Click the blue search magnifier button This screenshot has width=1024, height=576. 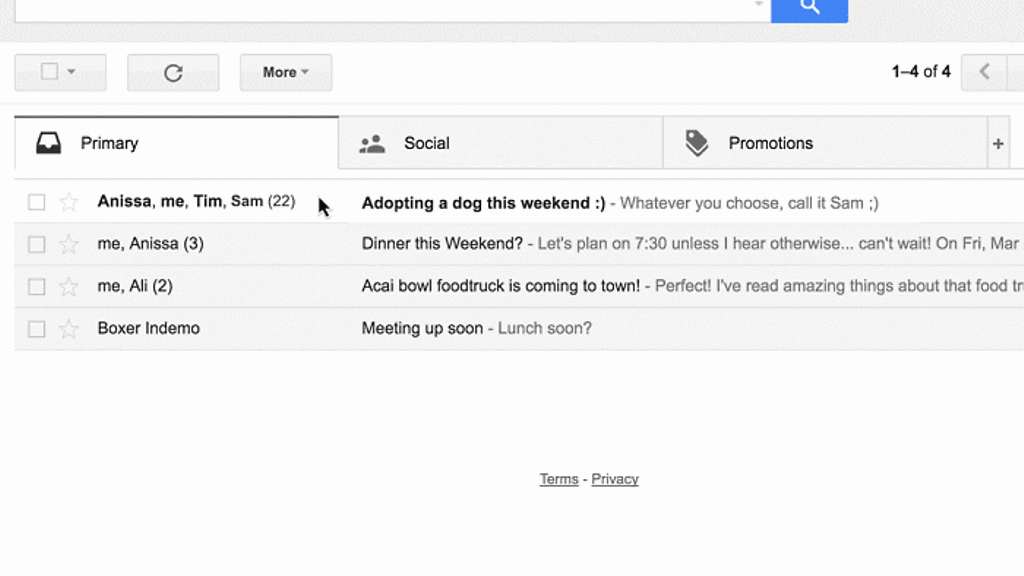[x=809, y=8]
